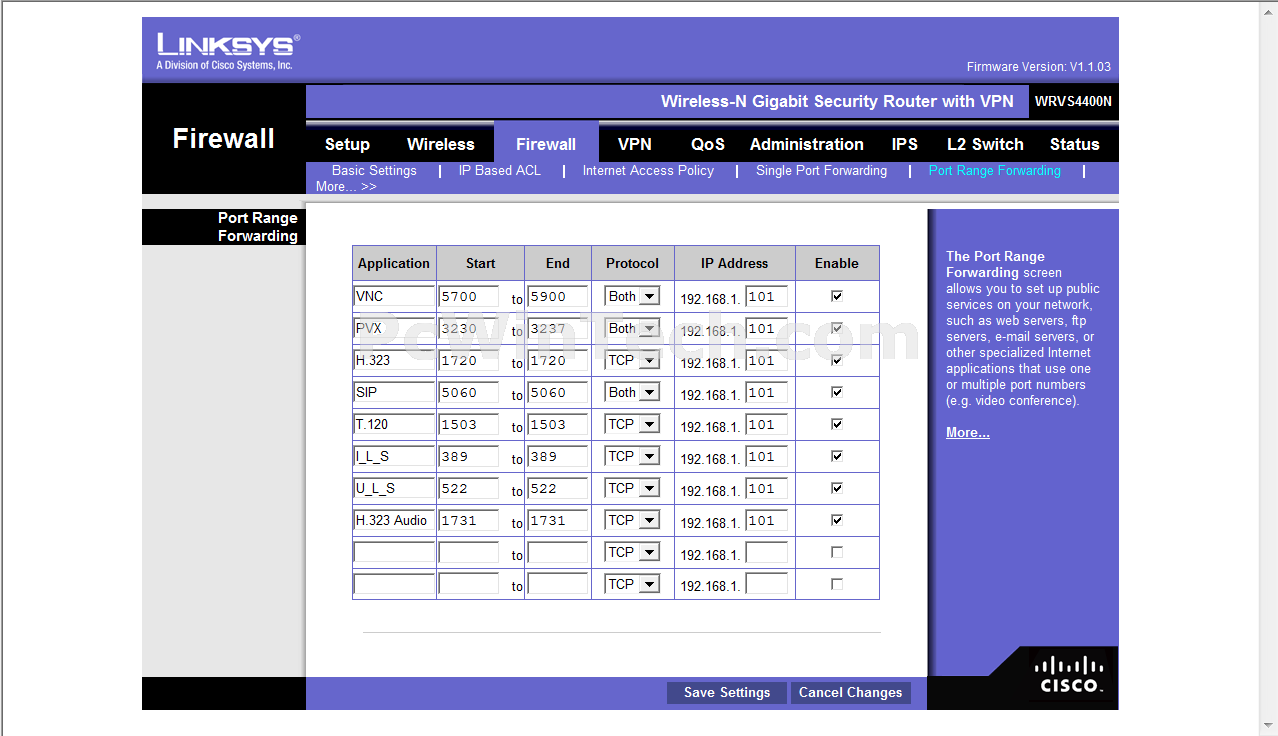Click the IP address field for SIP row
Screen dimensions: 1278x736
[766, 392]
